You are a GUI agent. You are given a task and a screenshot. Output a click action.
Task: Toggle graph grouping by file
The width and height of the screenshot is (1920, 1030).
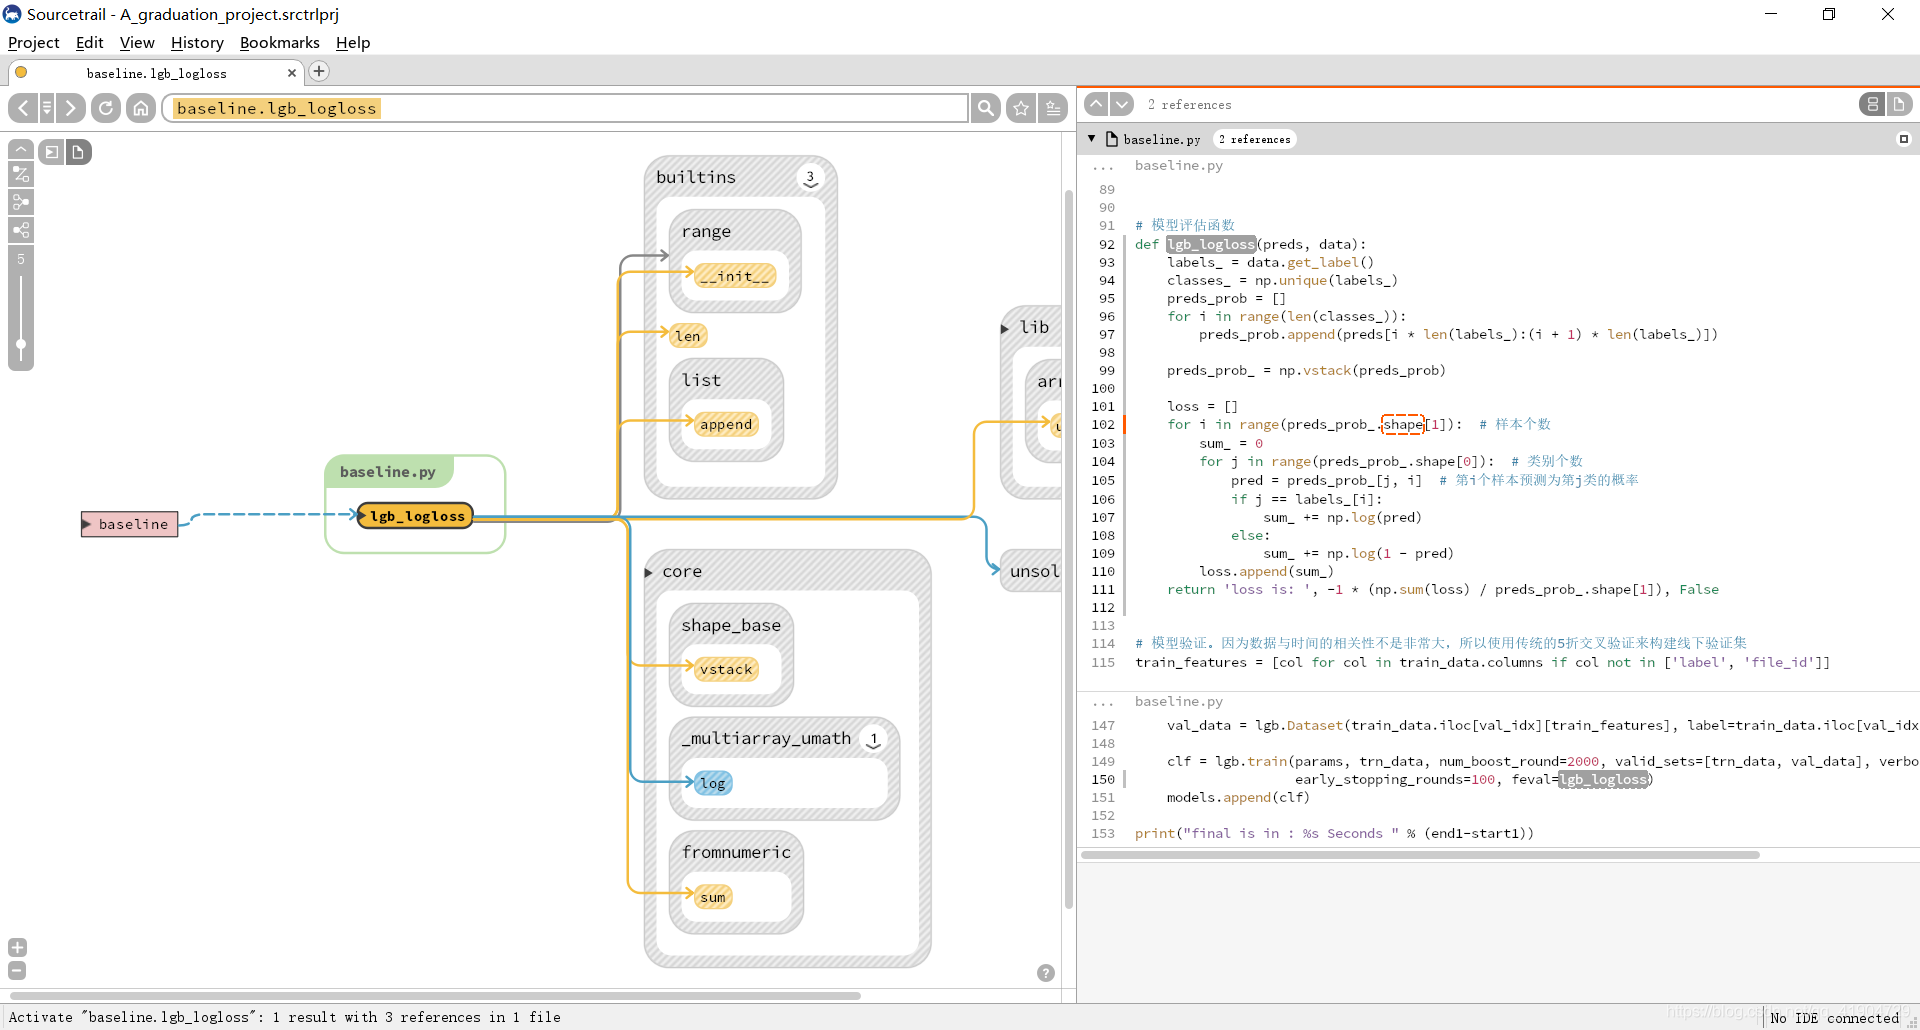[x=78, y=152]
